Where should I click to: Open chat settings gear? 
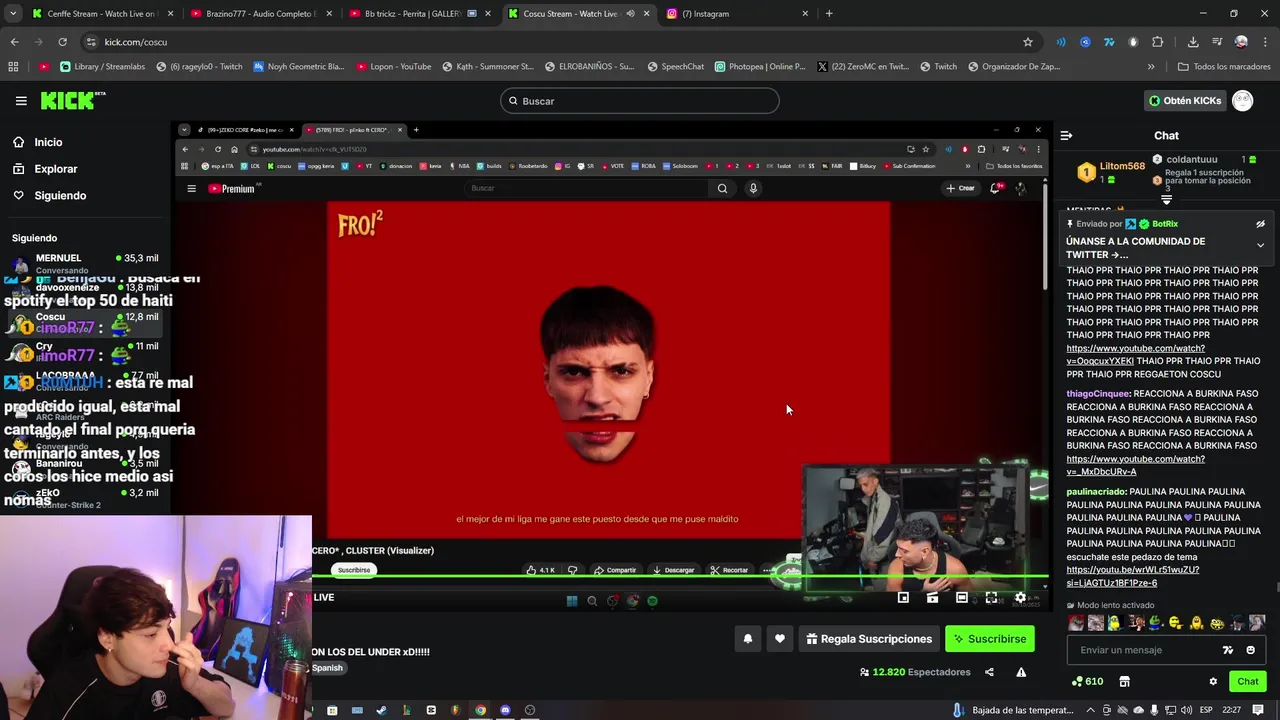(1213, 681)
